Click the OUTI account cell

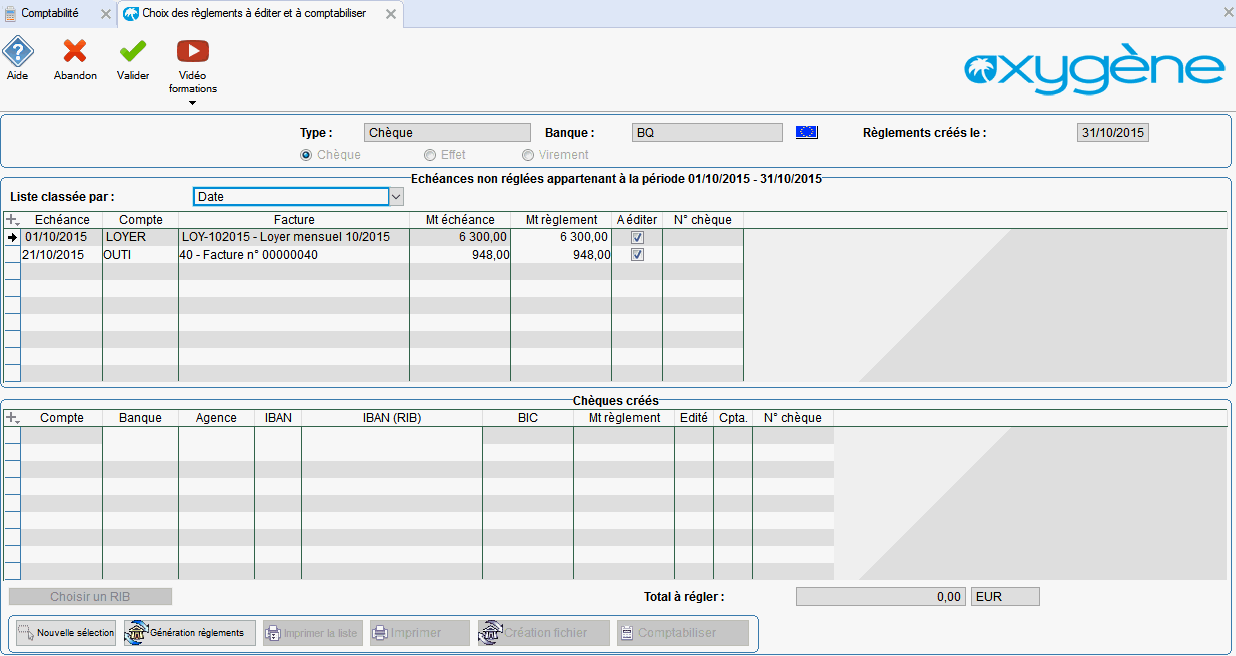[140, 255]
